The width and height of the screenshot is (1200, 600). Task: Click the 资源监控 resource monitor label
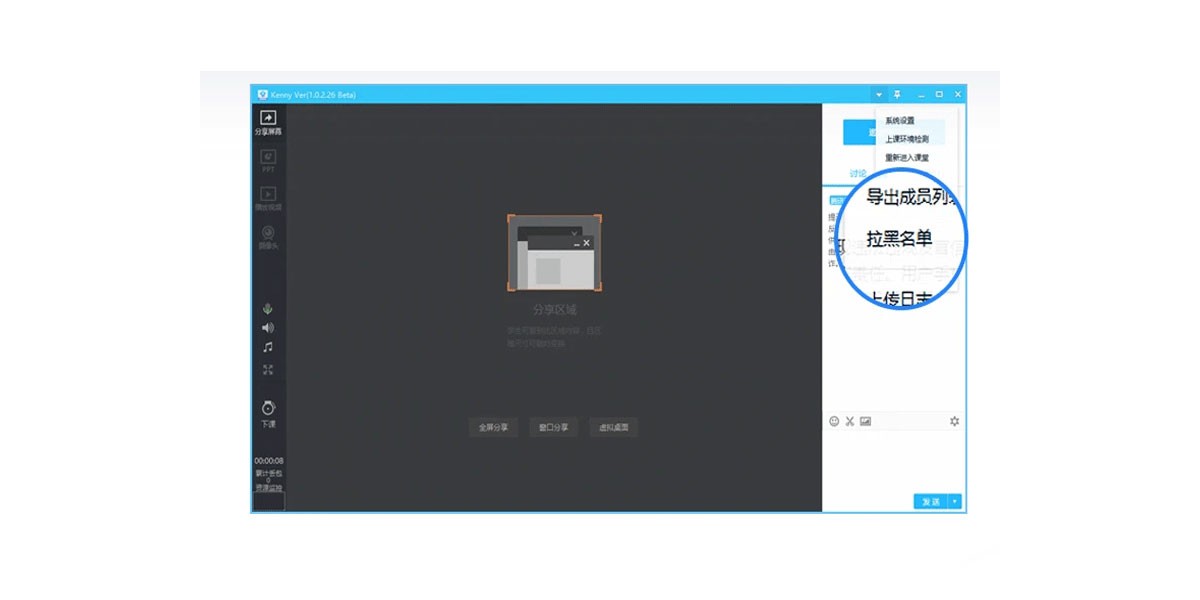pyautogui.click(x=269, y=488)
